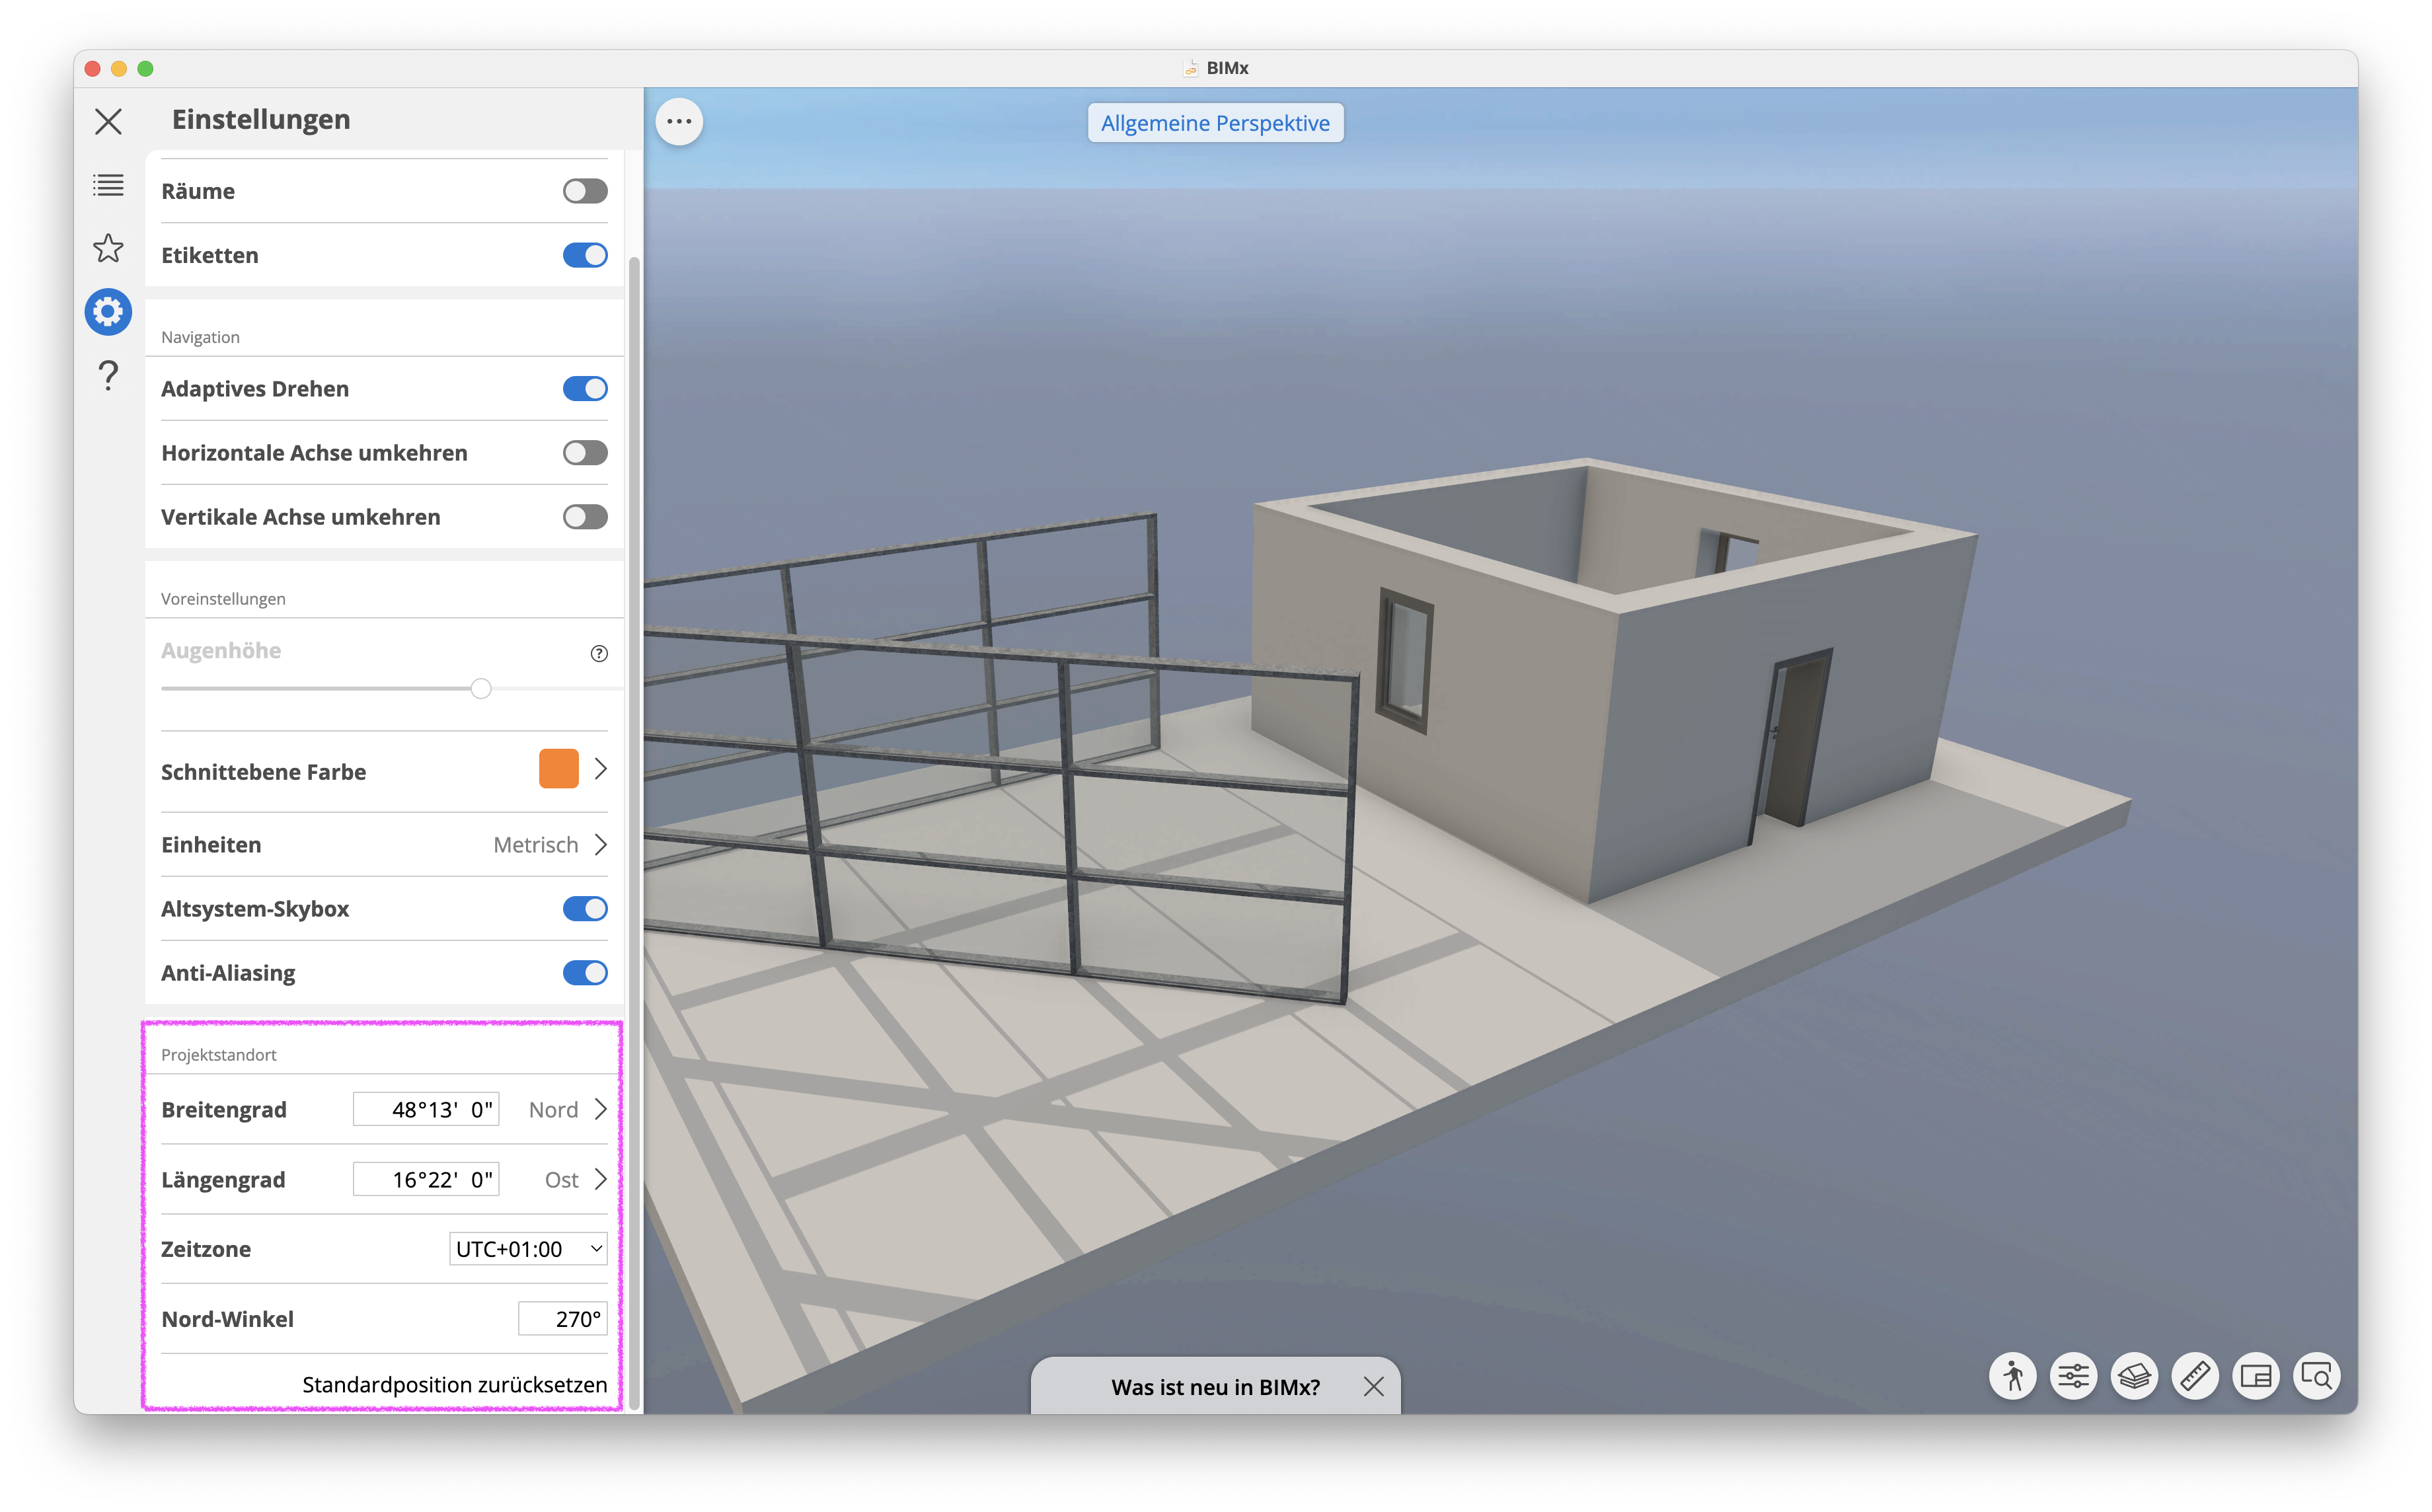Click the 'Ost' longitude direction text
Screen dimensions: 2432x1512
(562, 1180)
